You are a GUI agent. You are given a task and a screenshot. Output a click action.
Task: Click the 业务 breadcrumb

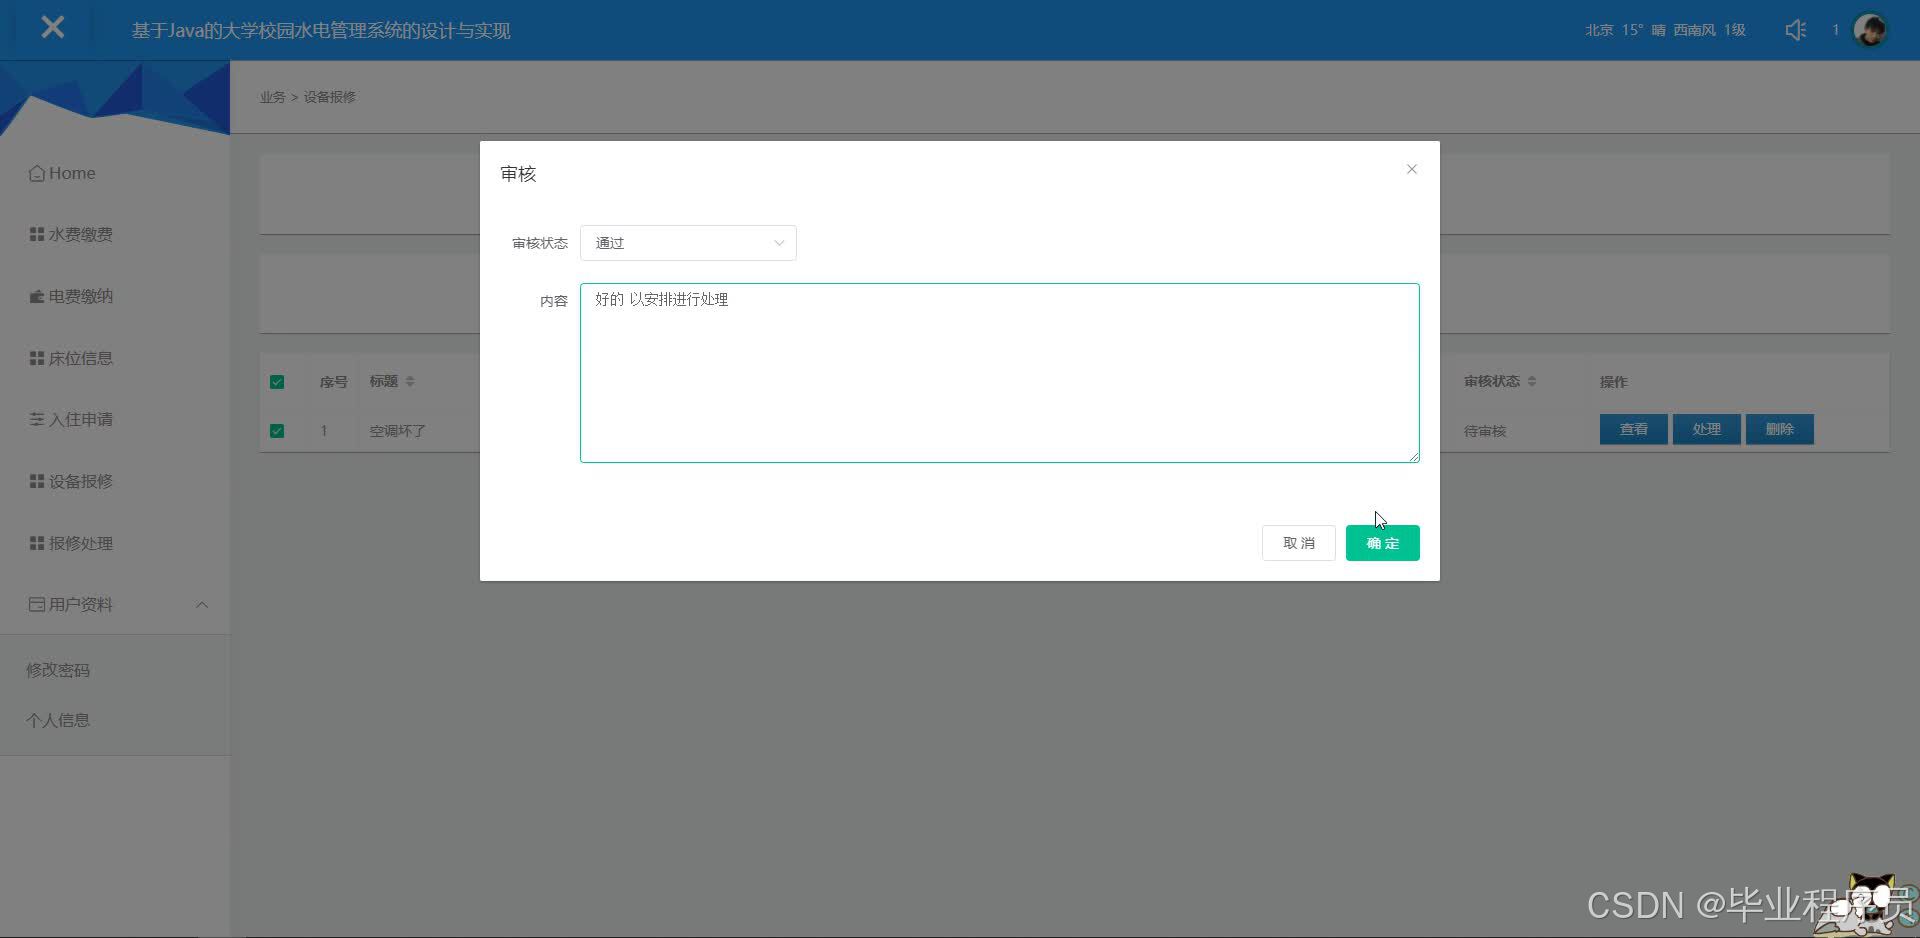point(272,97)
